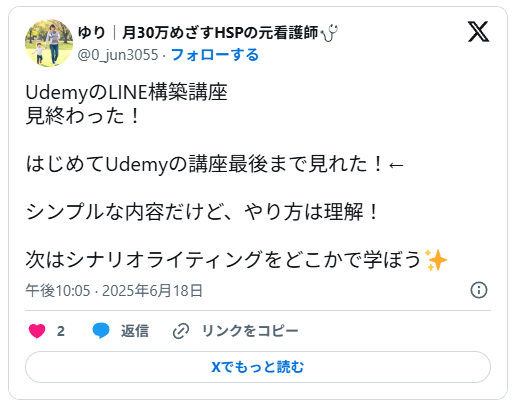This screenshot has width=513, height=402.
Task: Click the UdemyのLINE構築講座 text line
Action: pos(127,92)
